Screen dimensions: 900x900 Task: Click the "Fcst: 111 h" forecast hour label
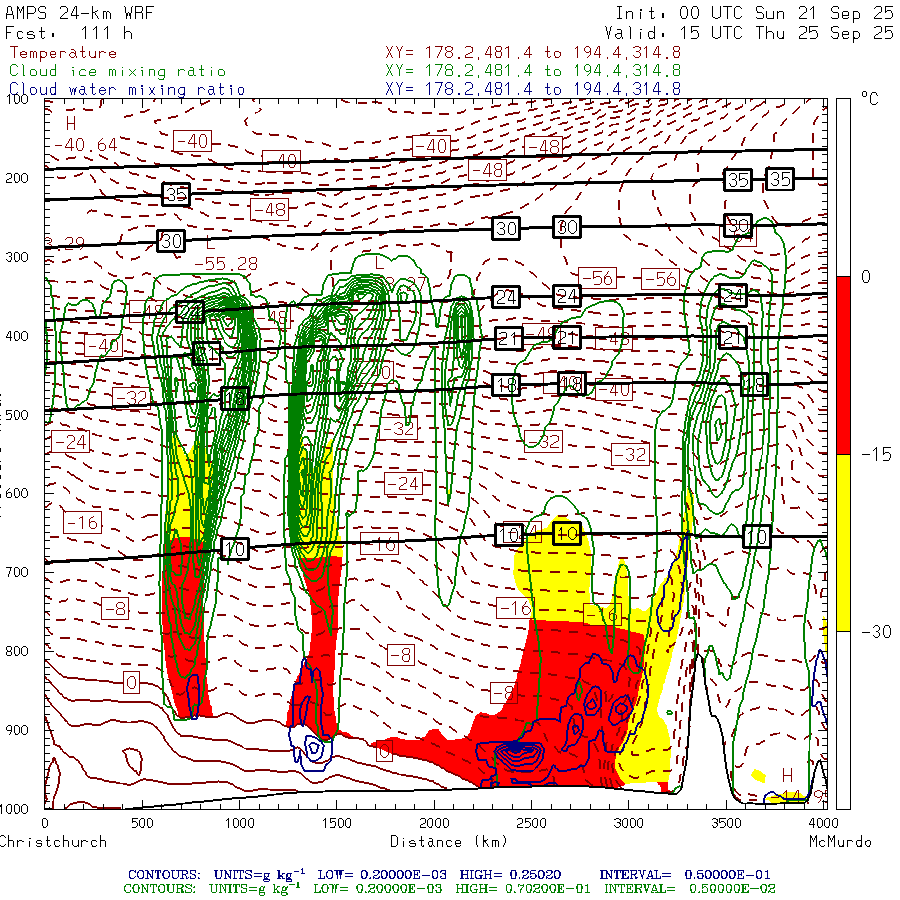point(69,33)
